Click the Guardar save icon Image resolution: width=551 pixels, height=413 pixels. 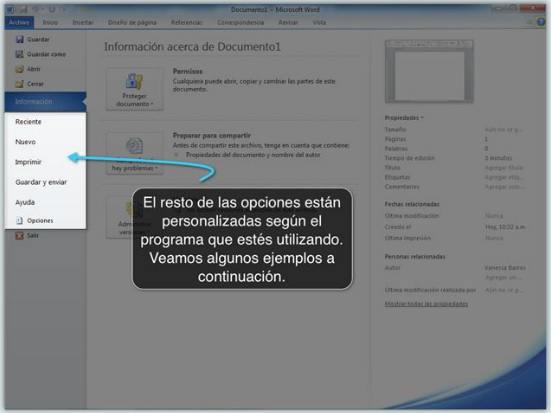point(20,39)
